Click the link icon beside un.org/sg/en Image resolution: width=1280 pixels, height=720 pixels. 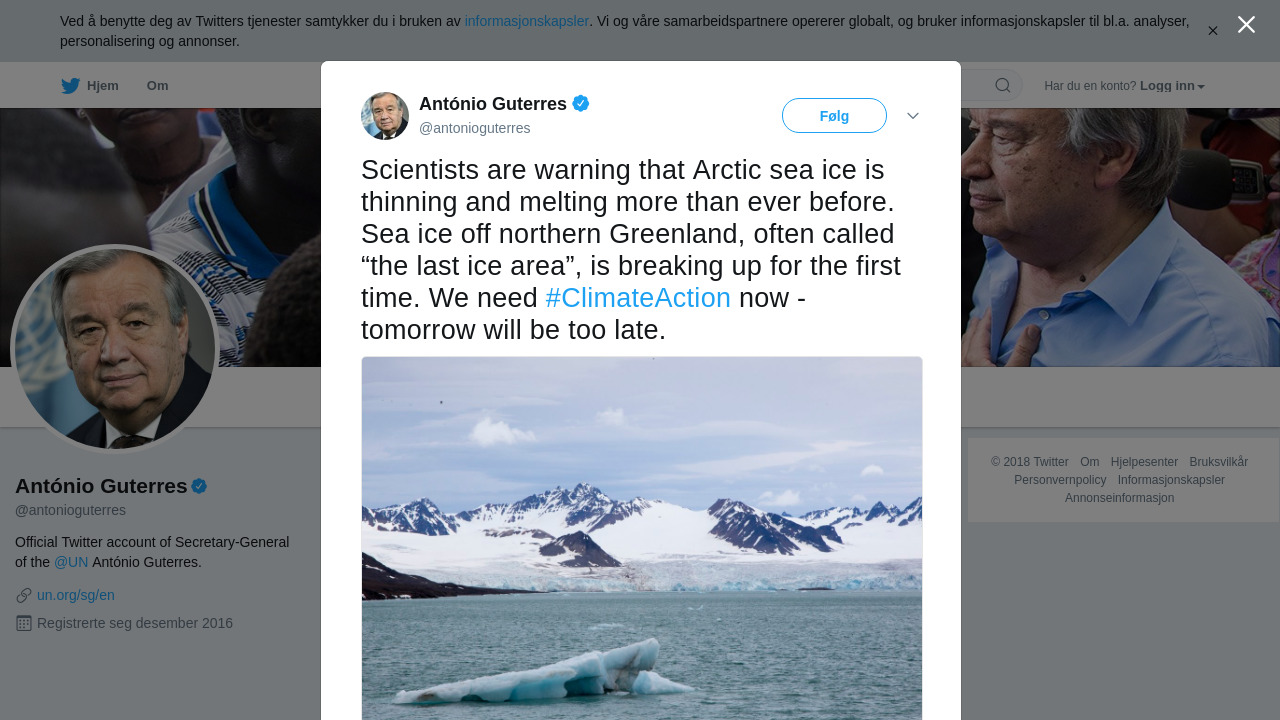24,595
